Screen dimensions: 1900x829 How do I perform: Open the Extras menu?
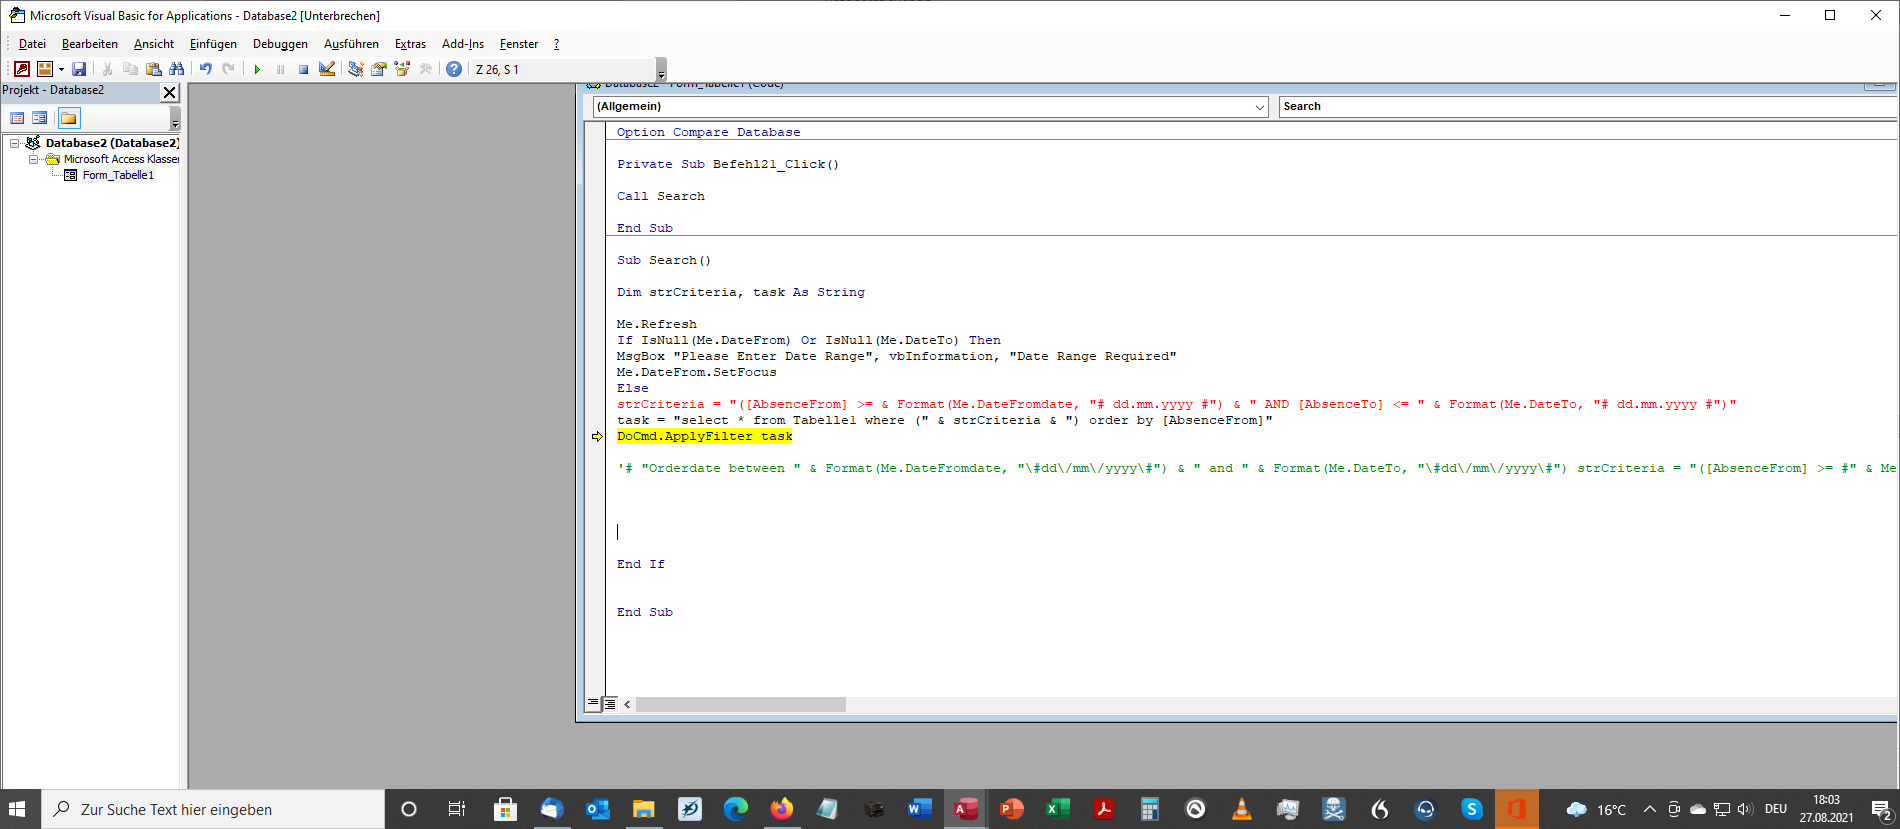click(410, 44)
